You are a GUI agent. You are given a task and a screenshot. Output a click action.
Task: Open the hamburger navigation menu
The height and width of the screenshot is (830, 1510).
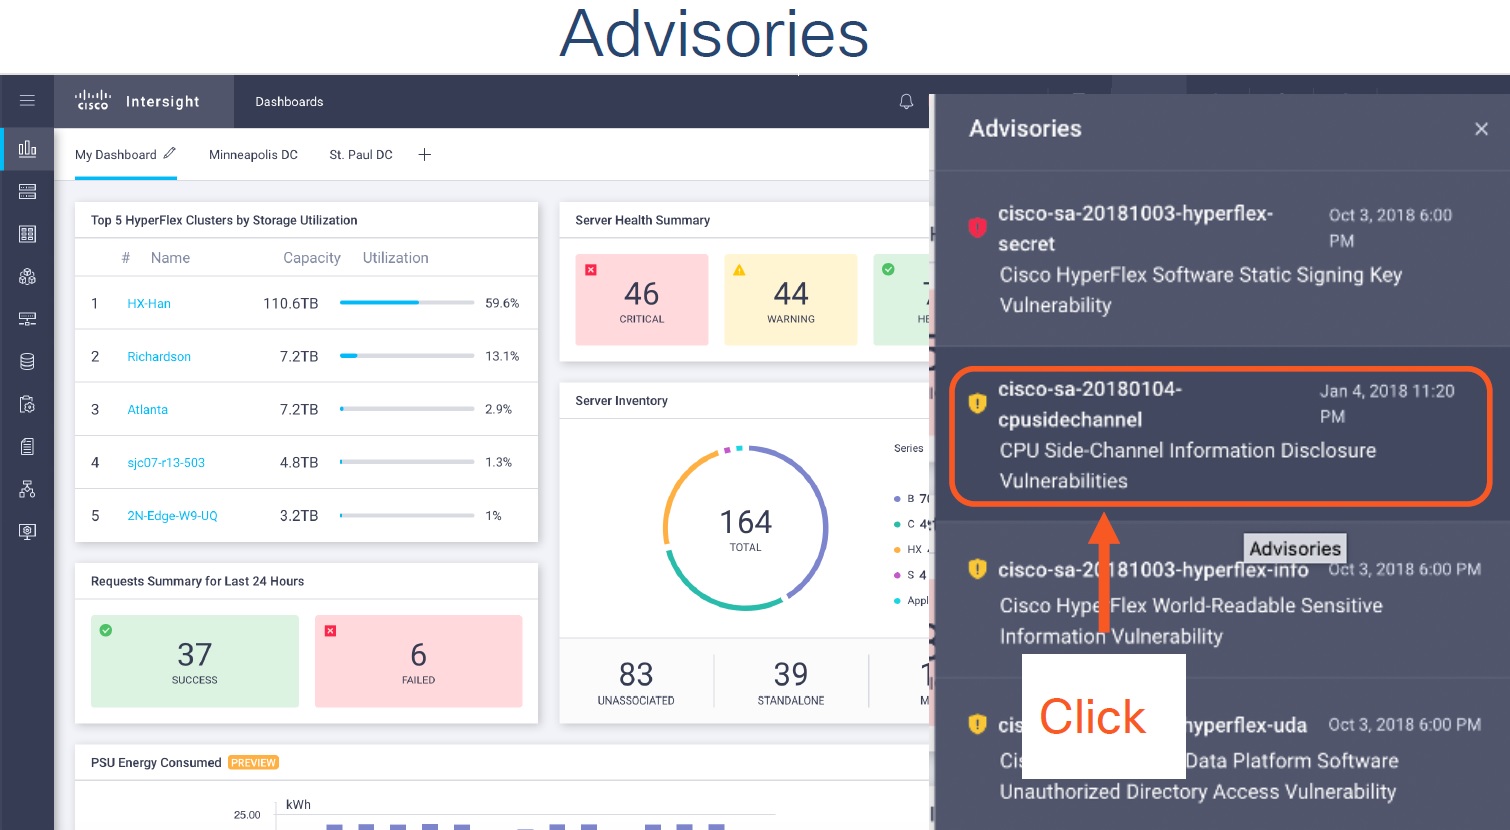(27, 101)
